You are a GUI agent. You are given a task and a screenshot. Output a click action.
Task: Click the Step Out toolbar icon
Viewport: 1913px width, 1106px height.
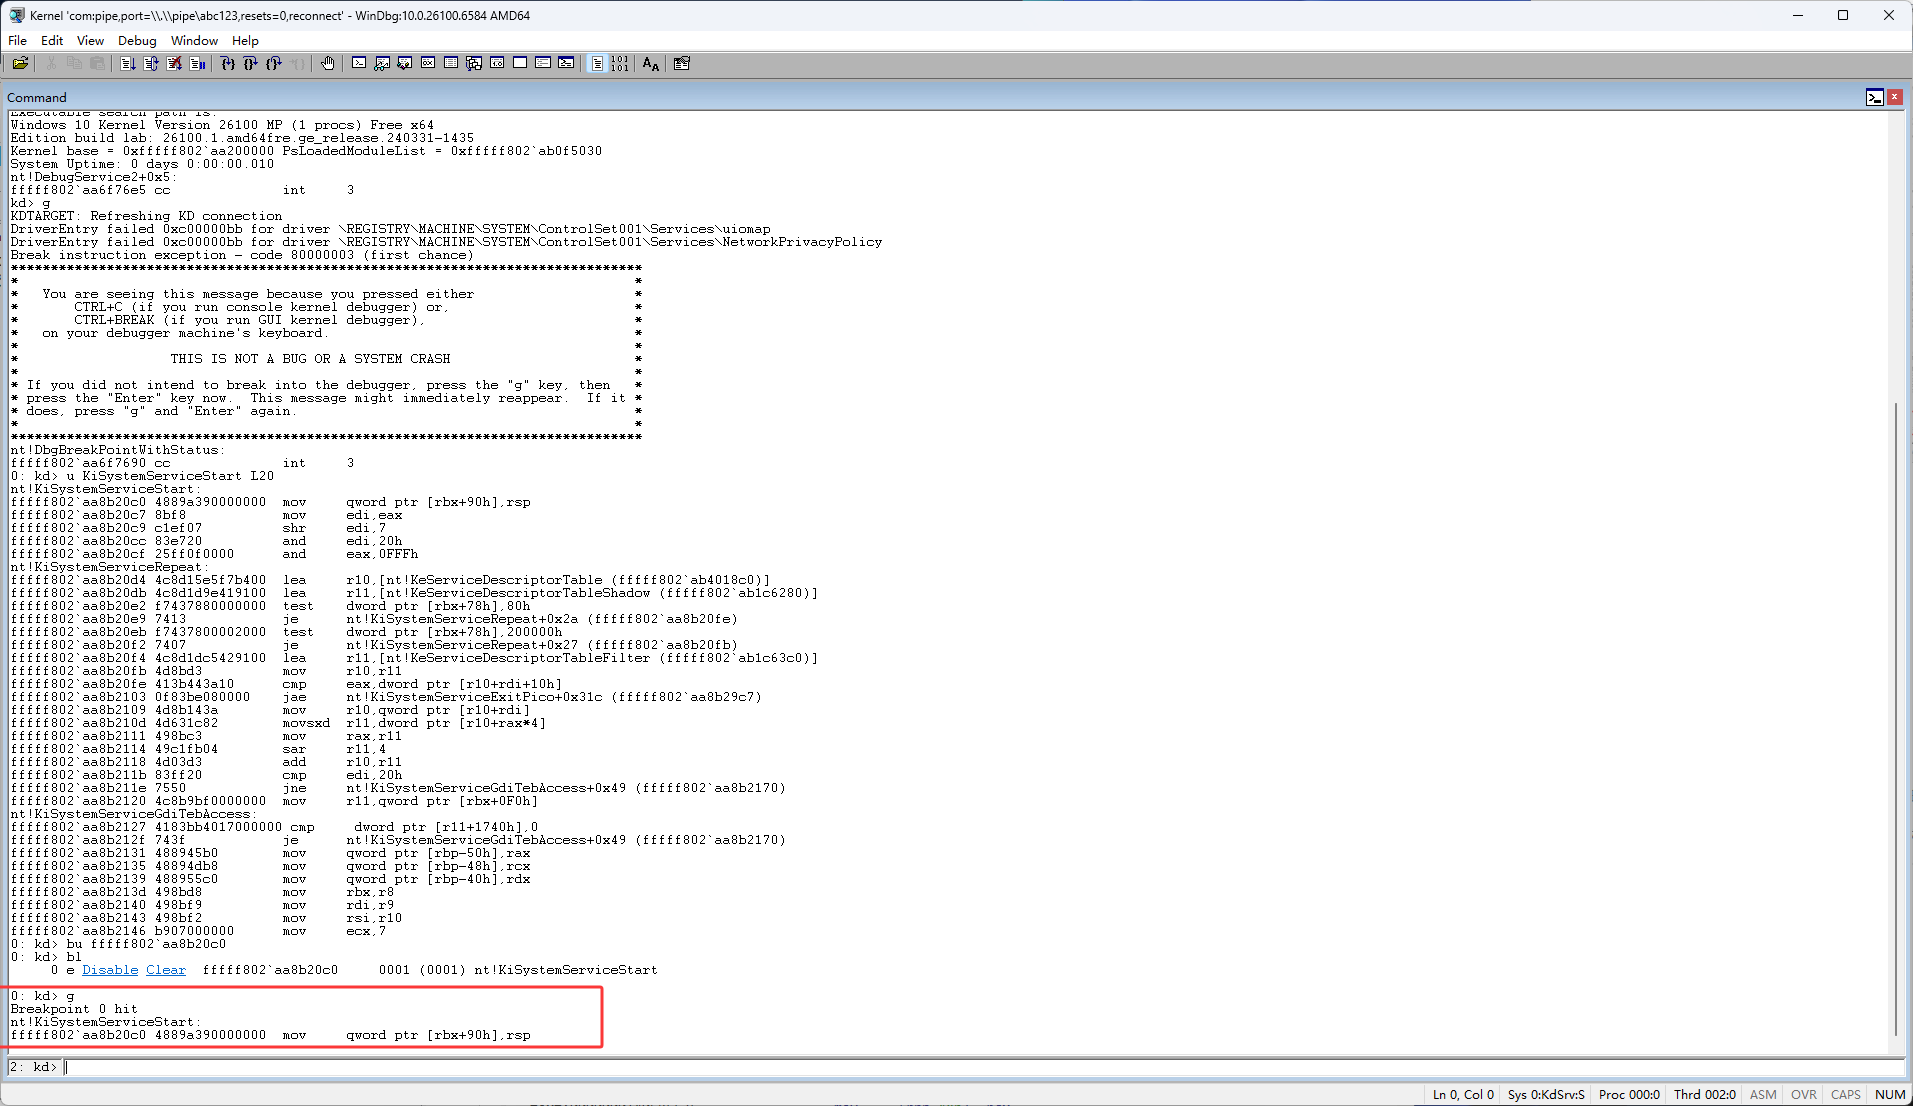(x=274, y=64)
